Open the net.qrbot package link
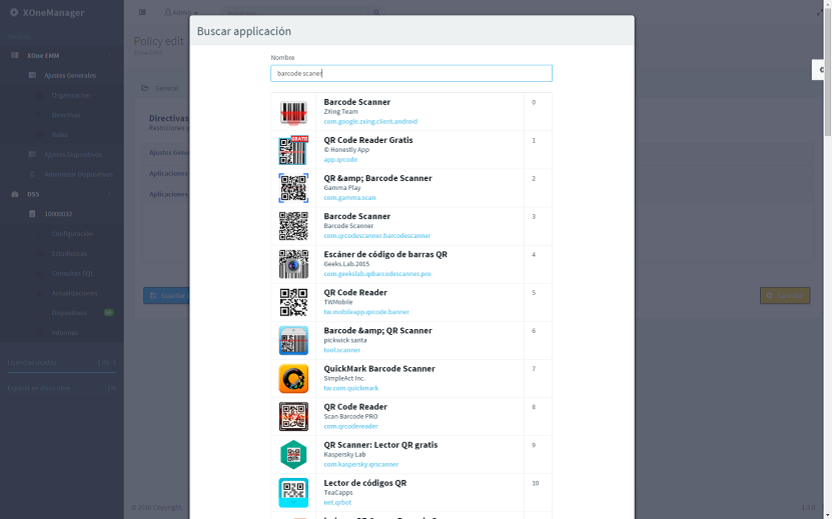This screenshot has height=519, width=832. [x=337, y=503]
